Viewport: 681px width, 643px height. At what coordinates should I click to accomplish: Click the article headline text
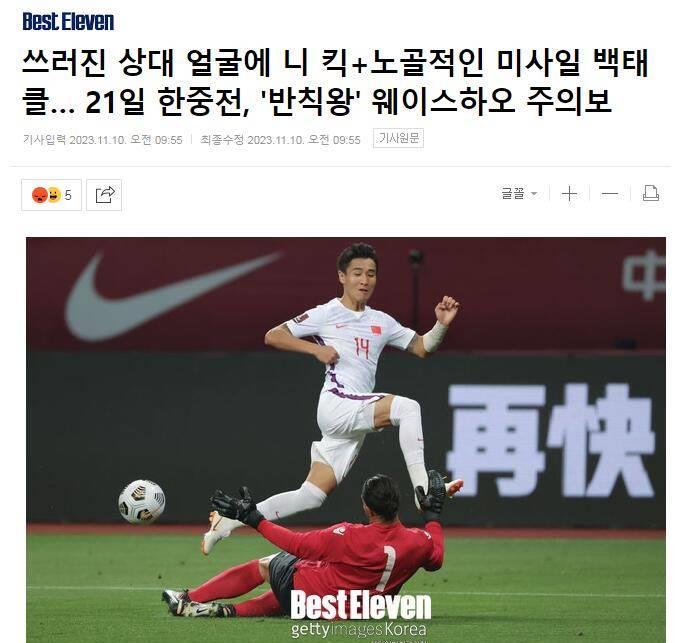[x=335, y=82]
